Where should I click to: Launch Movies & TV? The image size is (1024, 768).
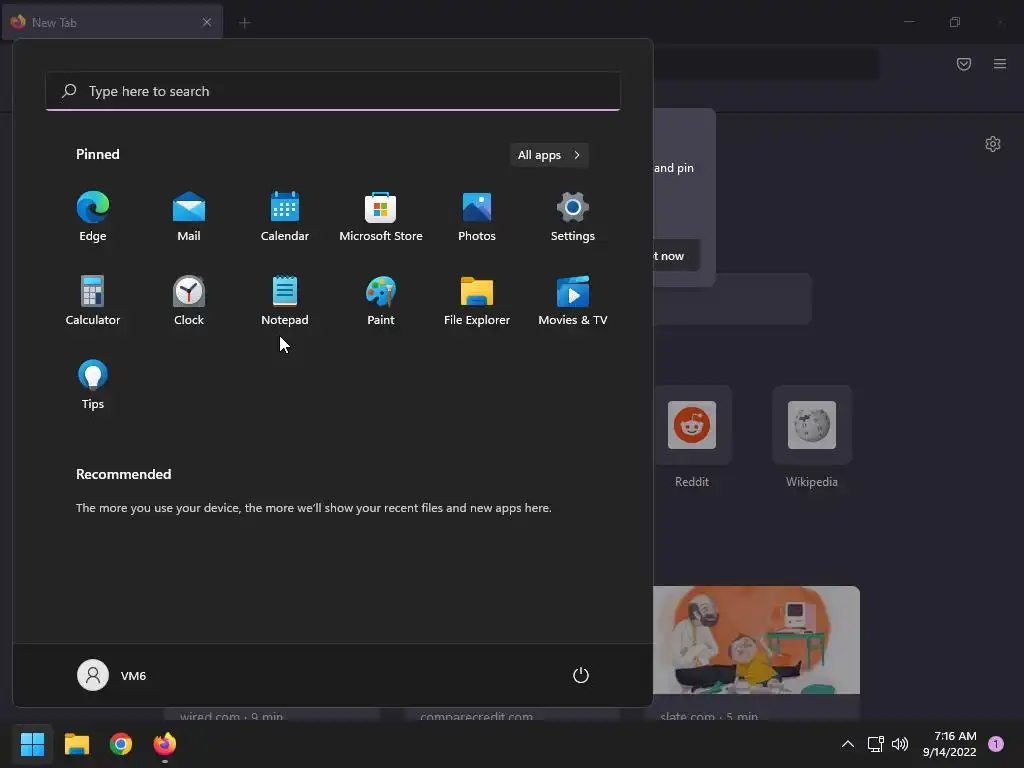tap(573, 301)
